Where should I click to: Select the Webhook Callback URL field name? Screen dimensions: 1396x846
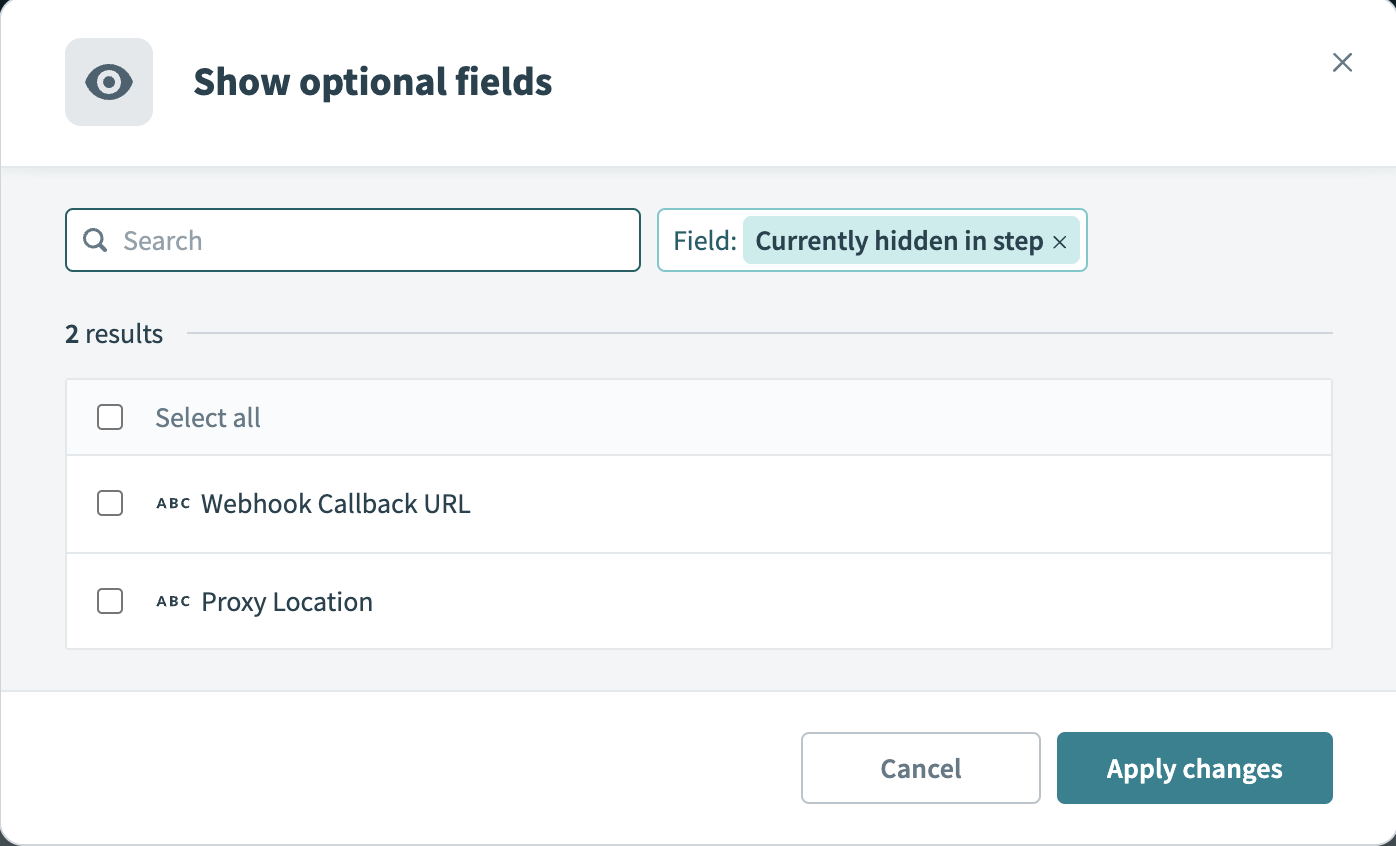(335, 504)
